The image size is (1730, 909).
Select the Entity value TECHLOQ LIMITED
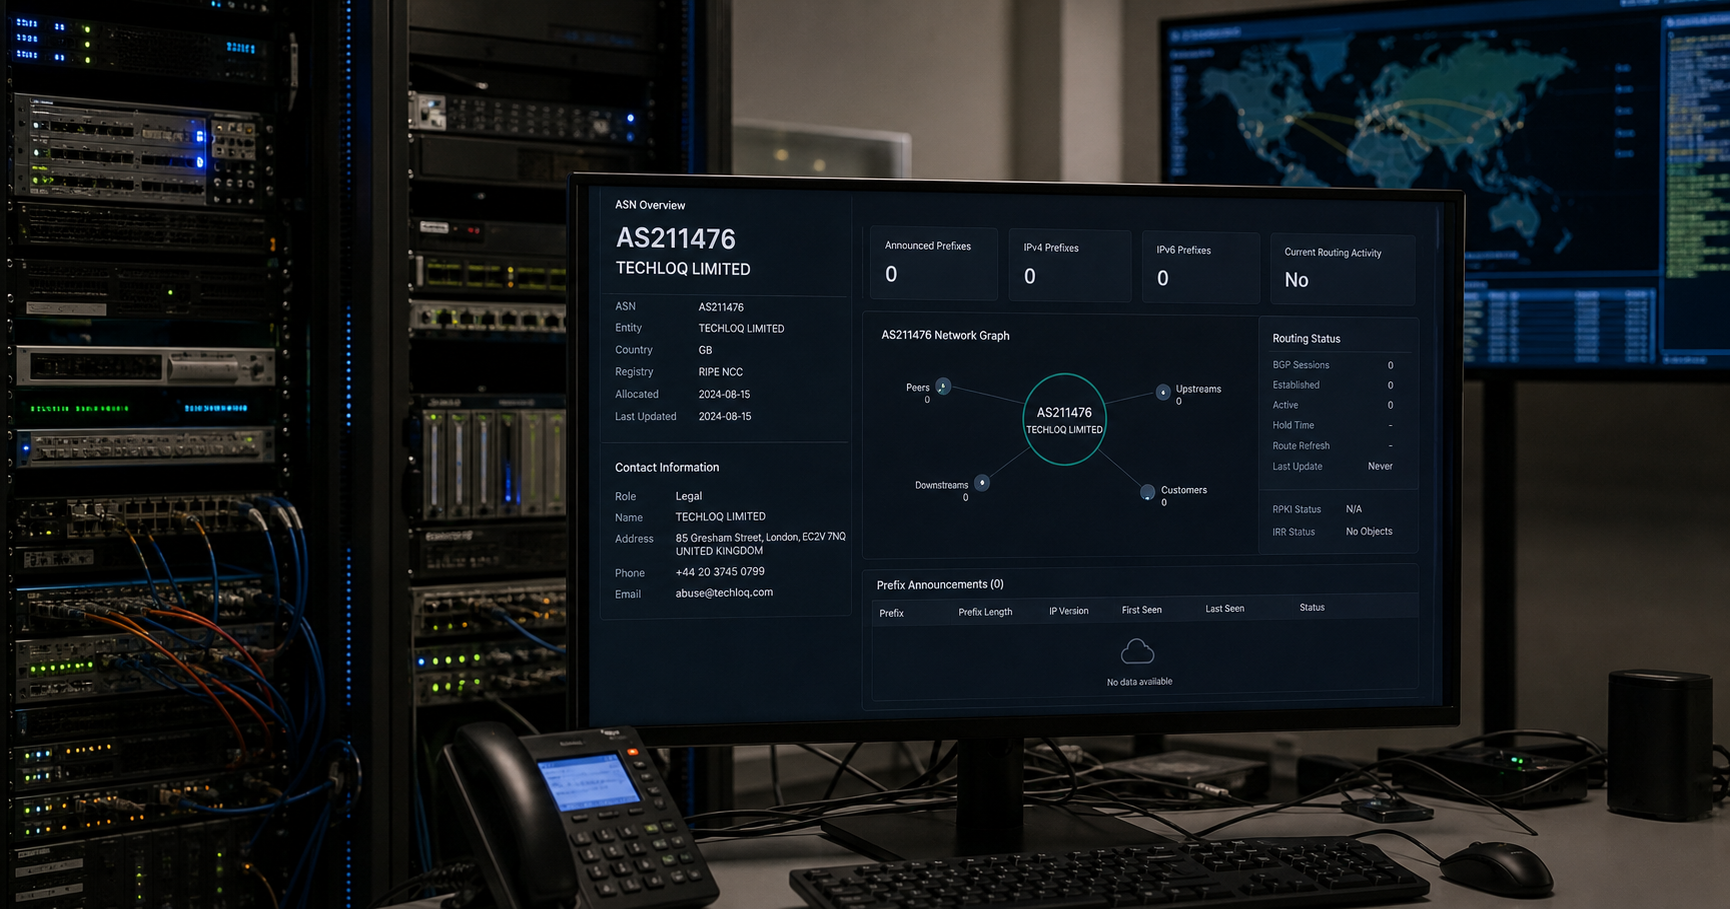[741, 328]
